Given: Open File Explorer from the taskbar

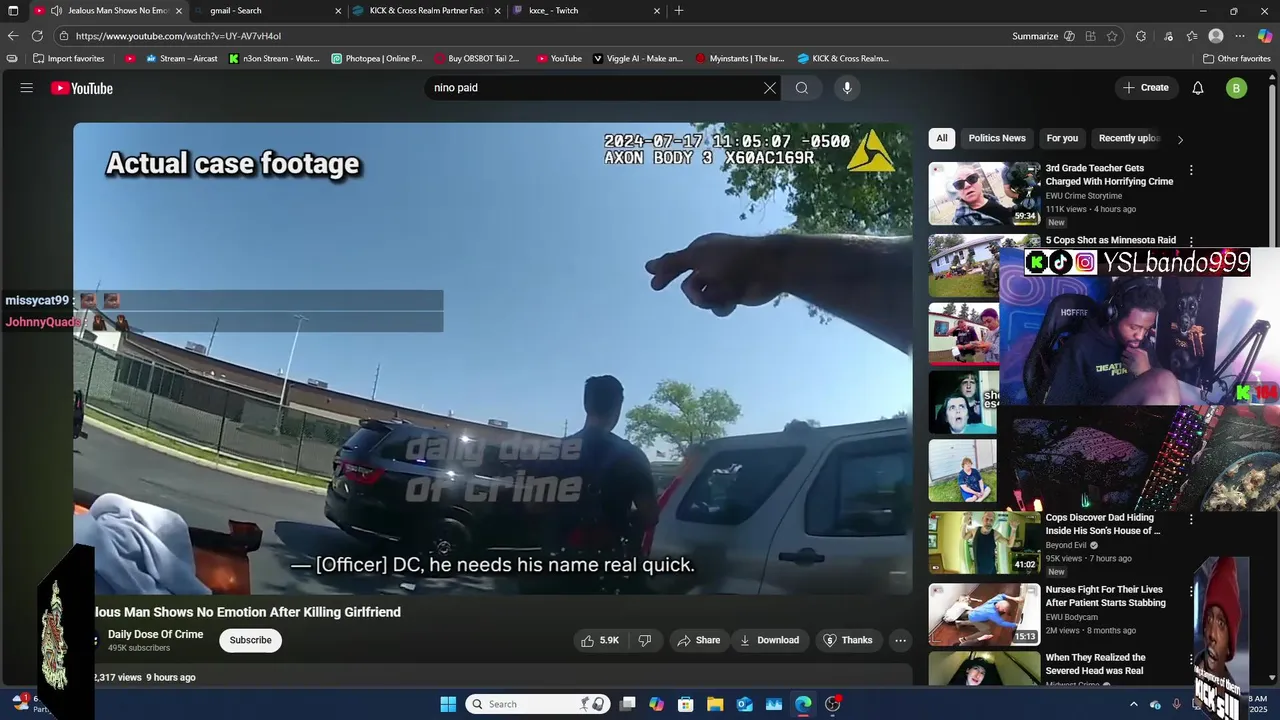Looking at the screenshot, I should 716,704.
